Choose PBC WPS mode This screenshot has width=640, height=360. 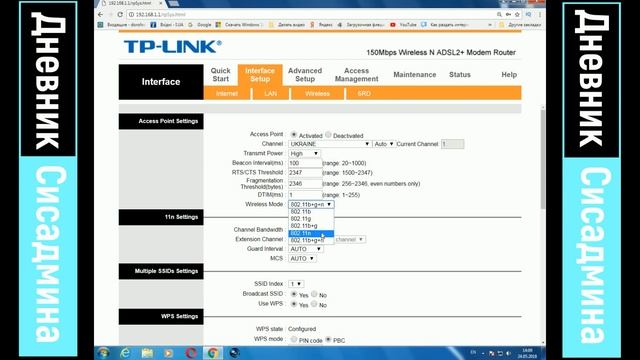click(x=328, y=340)
